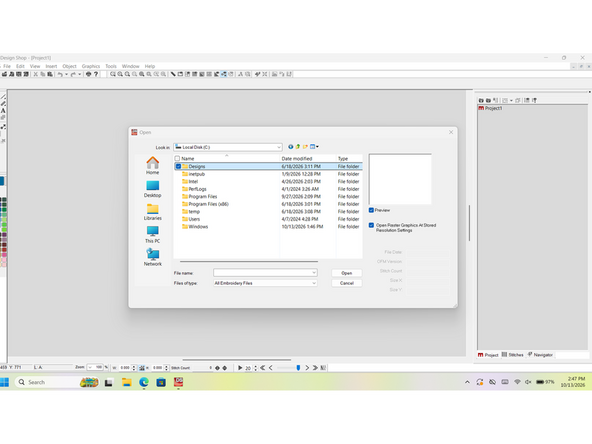Open the Graphics menu
The image size is (592, 444).
coord(91,66)
